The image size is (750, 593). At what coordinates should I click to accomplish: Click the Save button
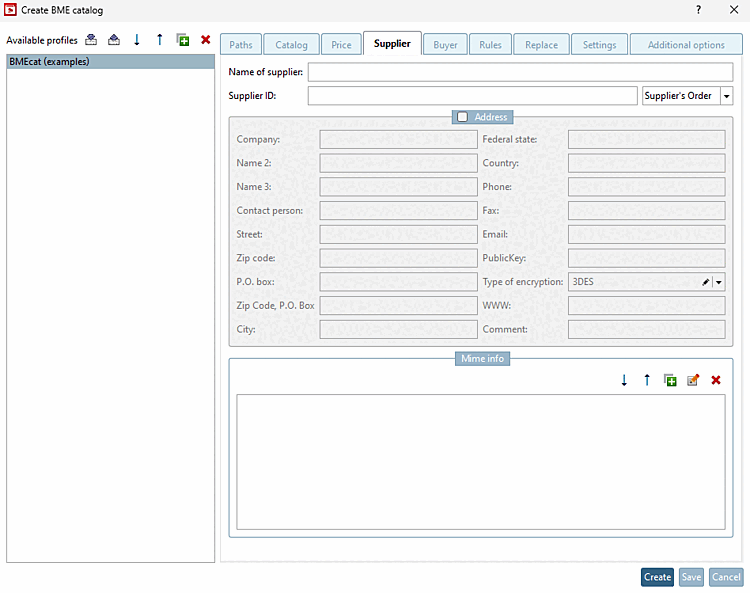pos(691,577)
